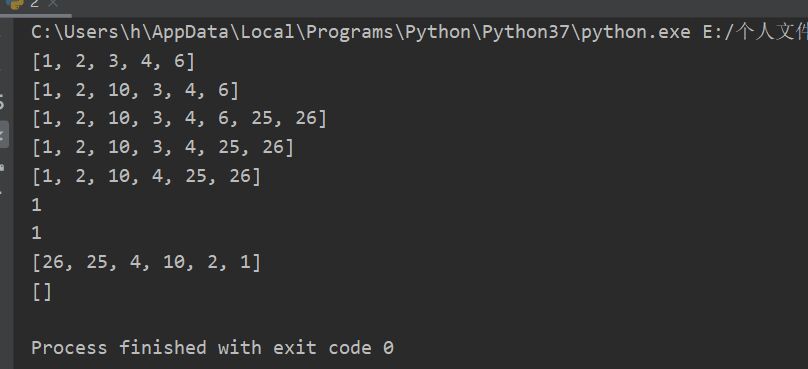Click the output line [1, 2, 10, 3, 4, 6]
This screenshot has width=808, height=369.
coord(136,90)
